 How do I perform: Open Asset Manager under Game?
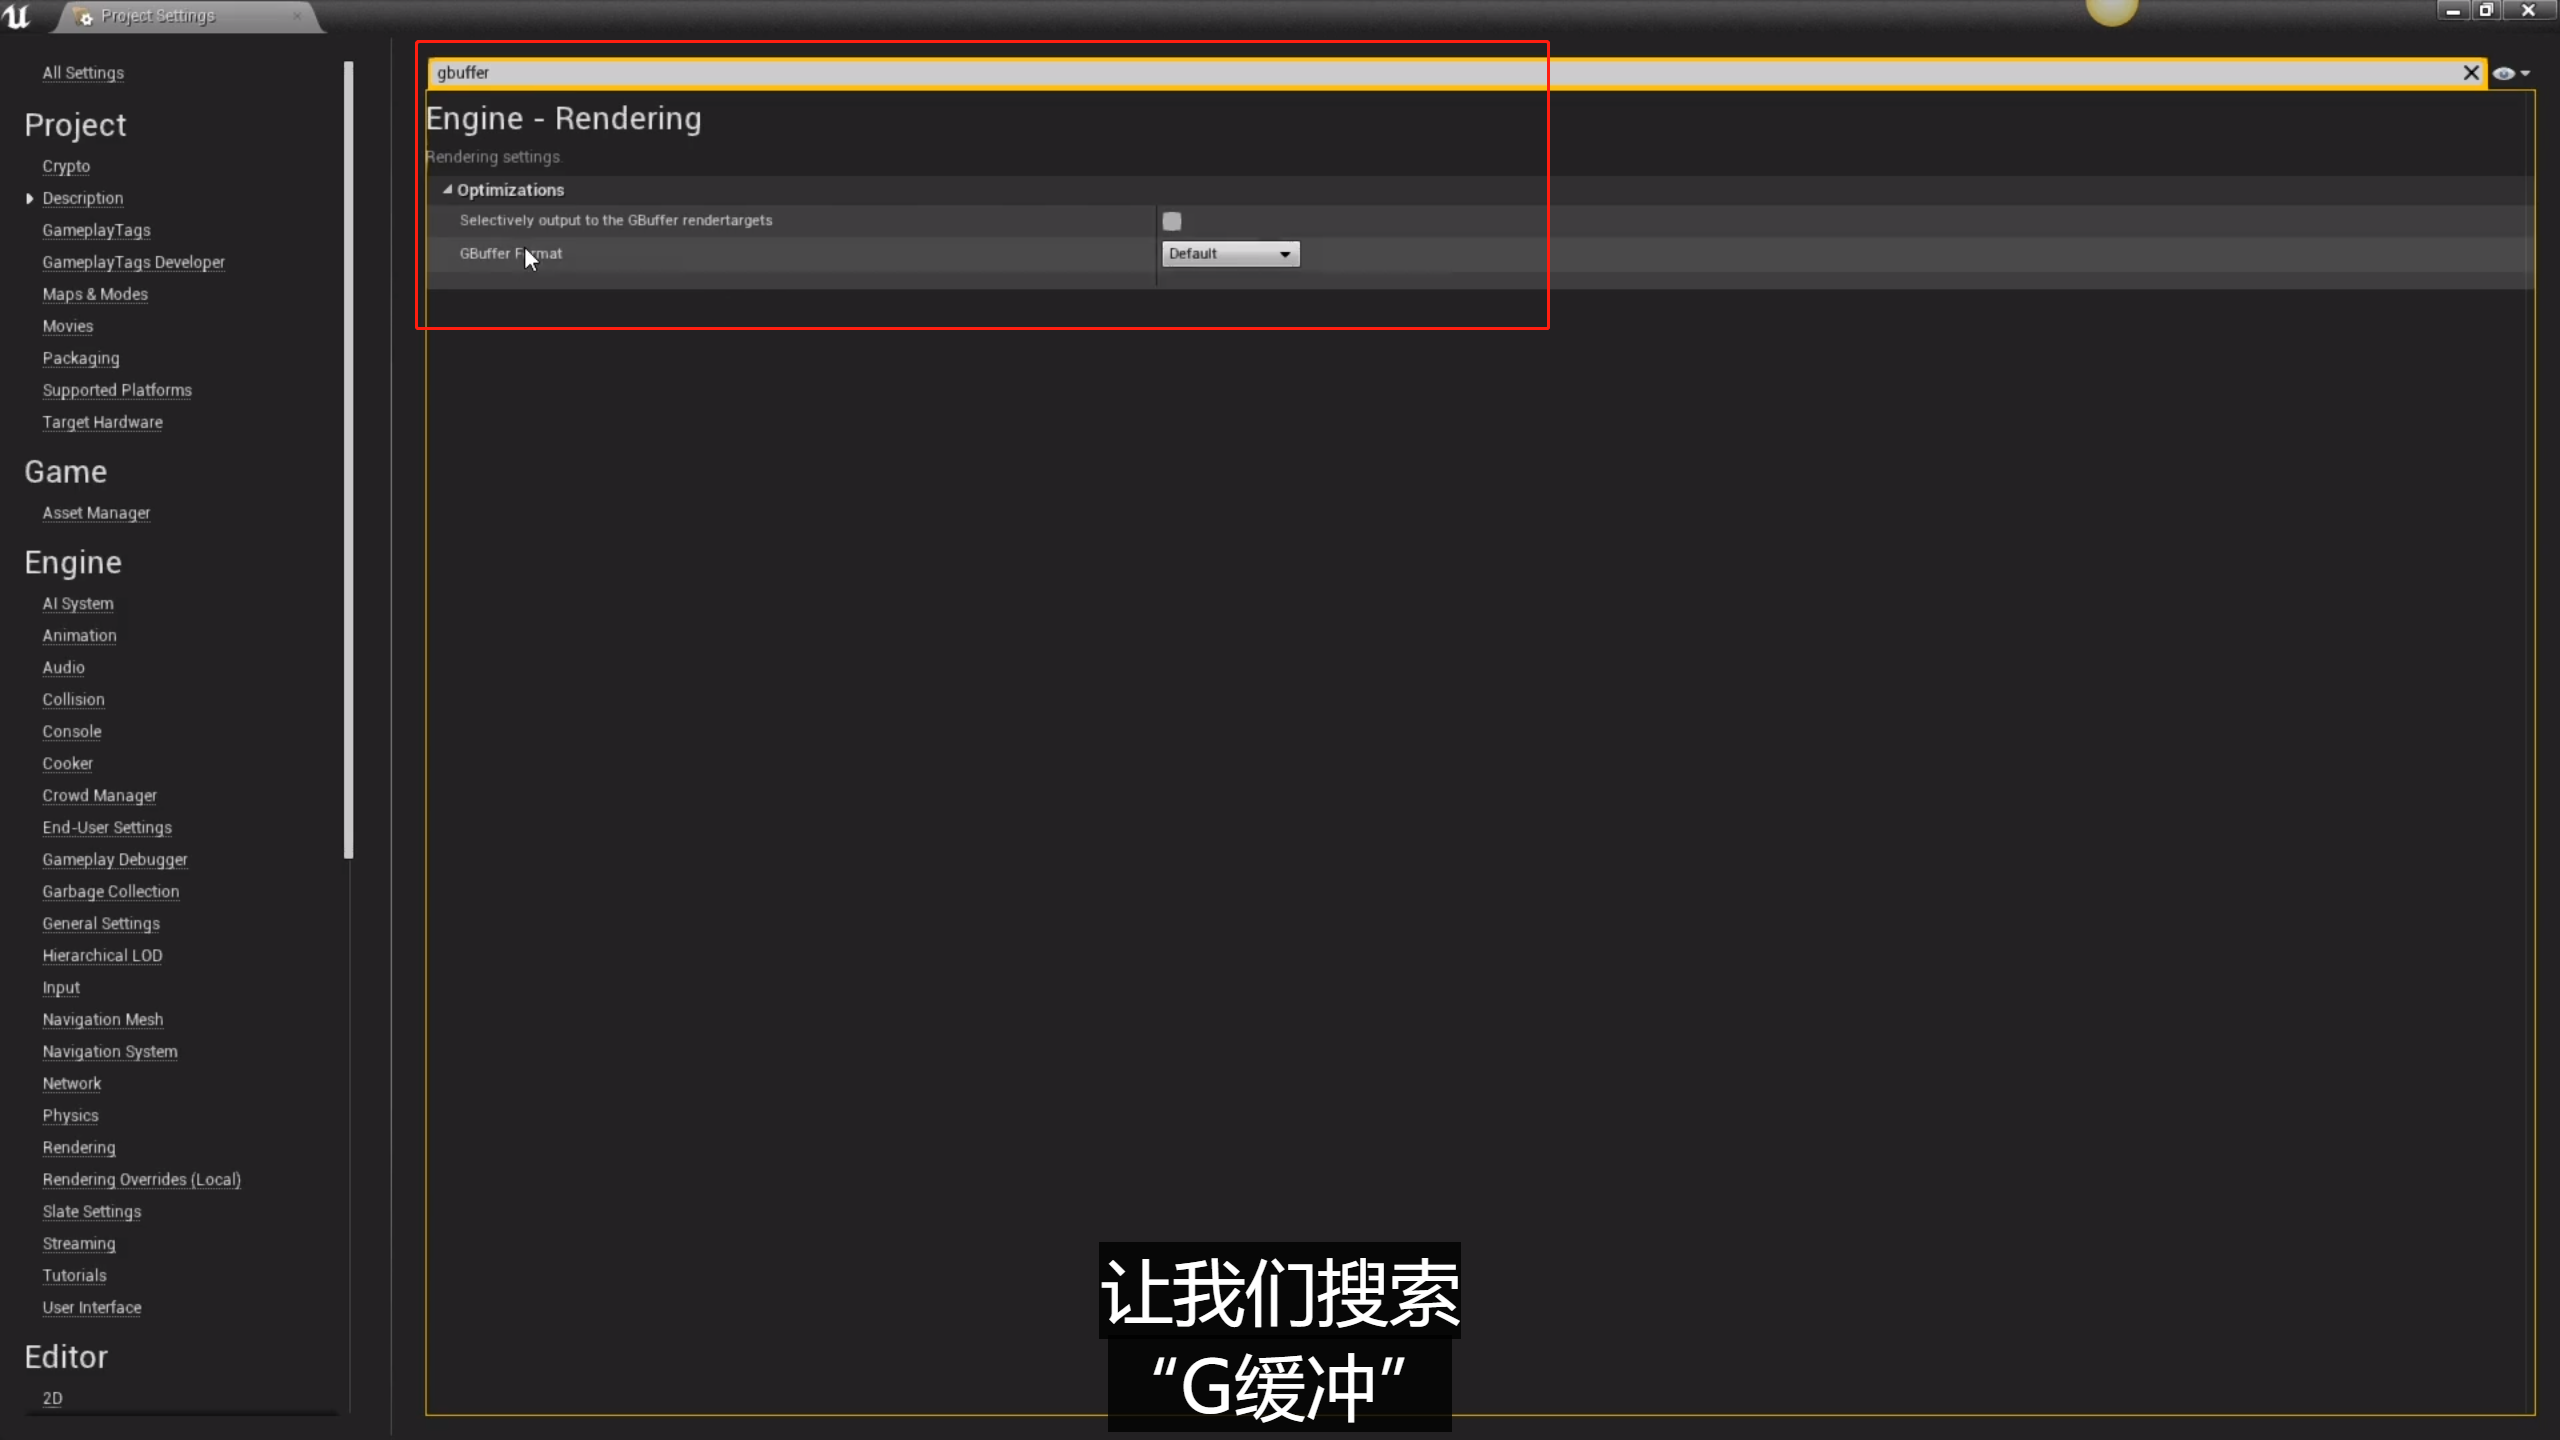[x=96, y=513]
